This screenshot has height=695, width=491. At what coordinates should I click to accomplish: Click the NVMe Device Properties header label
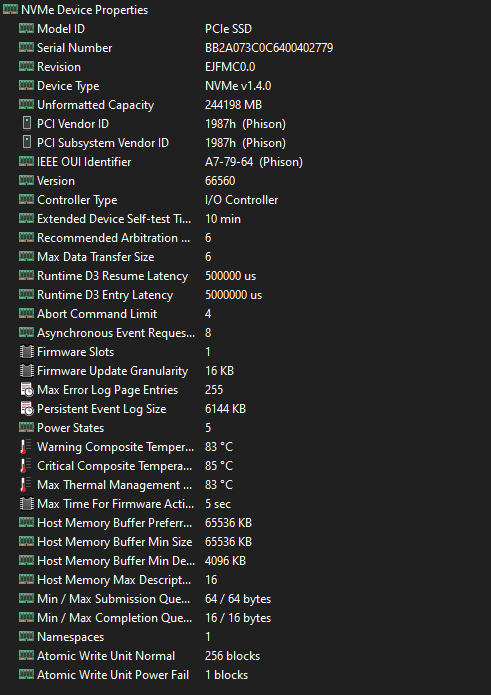pyautogui.click(x=85, y=10)
